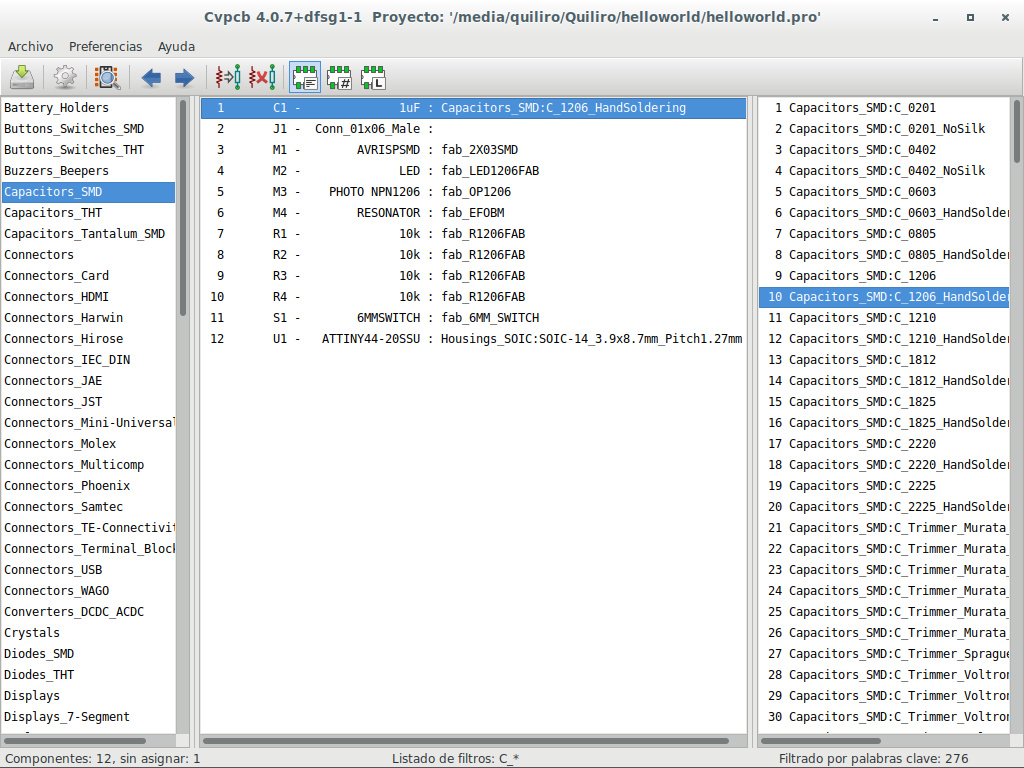Select Connectors_HDMI library
Image resolution: width=1024 pixels, height=768 pixels.
(89, 296)
